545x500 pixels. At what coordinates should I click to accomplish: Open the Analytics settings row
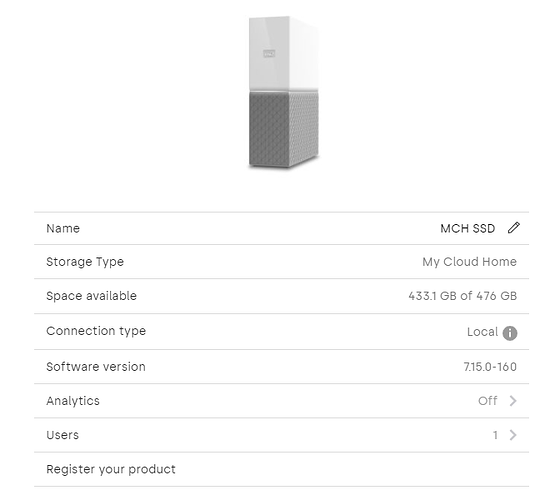click(282, 401)
